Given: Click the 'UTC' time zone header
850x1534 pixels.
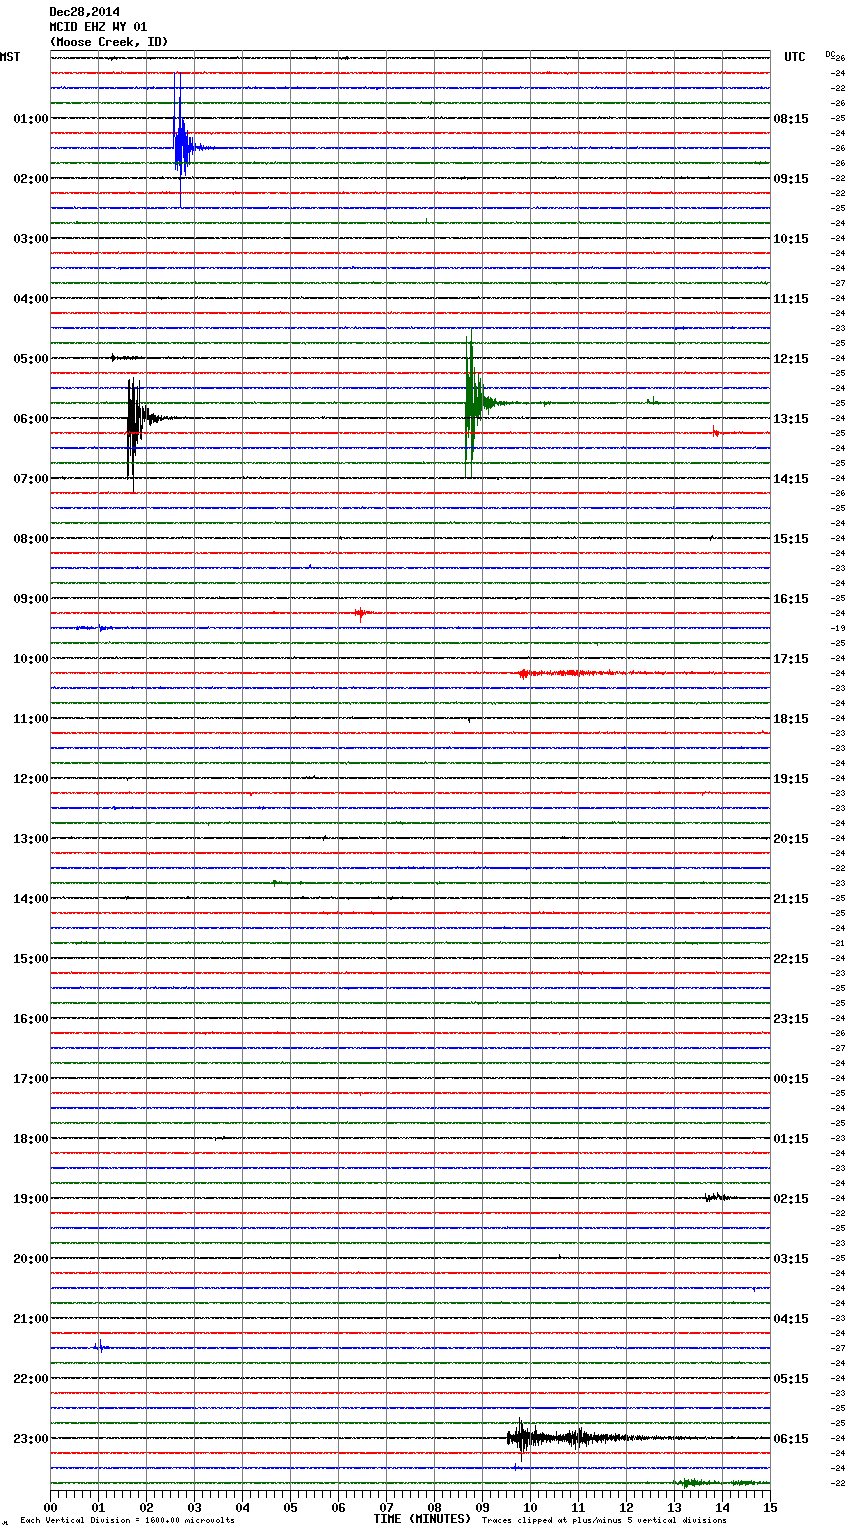Looking at the screenshot, I should [795, 57].
